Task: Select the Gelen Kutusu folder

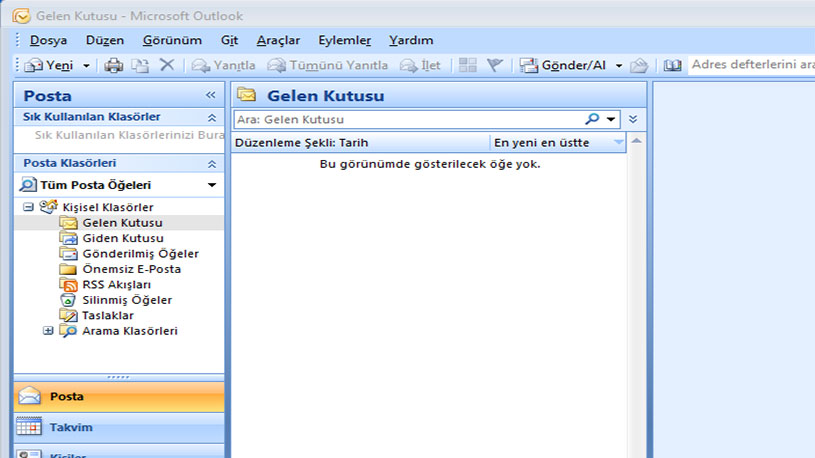Action: click(122, 223)
